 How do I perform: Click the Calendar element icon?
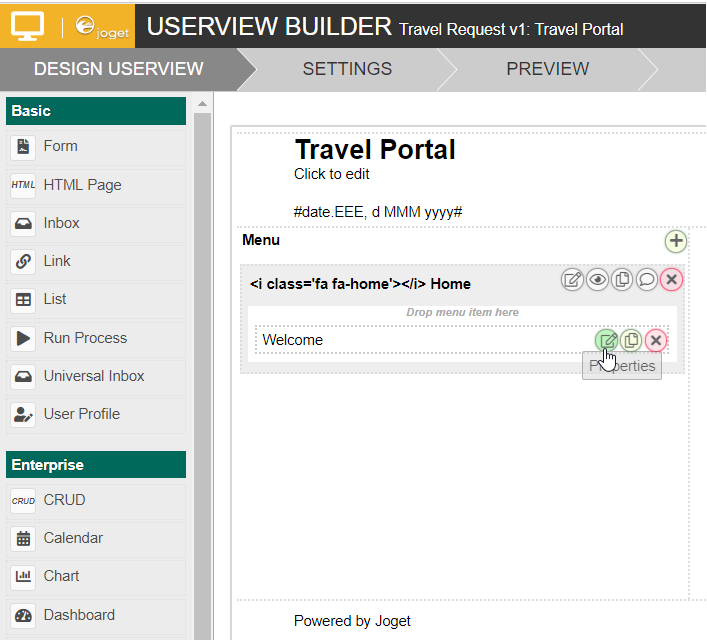[23, 538]
